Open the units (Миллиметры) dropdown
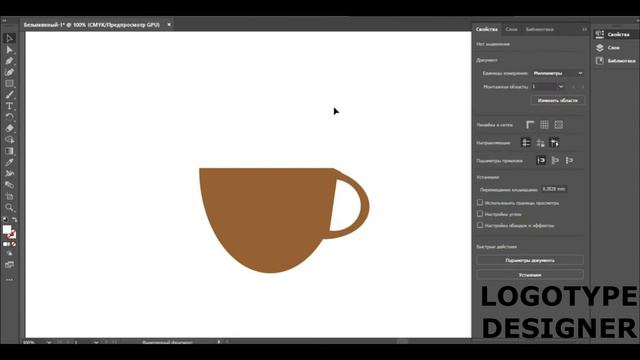This screenshot has width=640, height=360. pyautogui.click(x=558, y=73)
